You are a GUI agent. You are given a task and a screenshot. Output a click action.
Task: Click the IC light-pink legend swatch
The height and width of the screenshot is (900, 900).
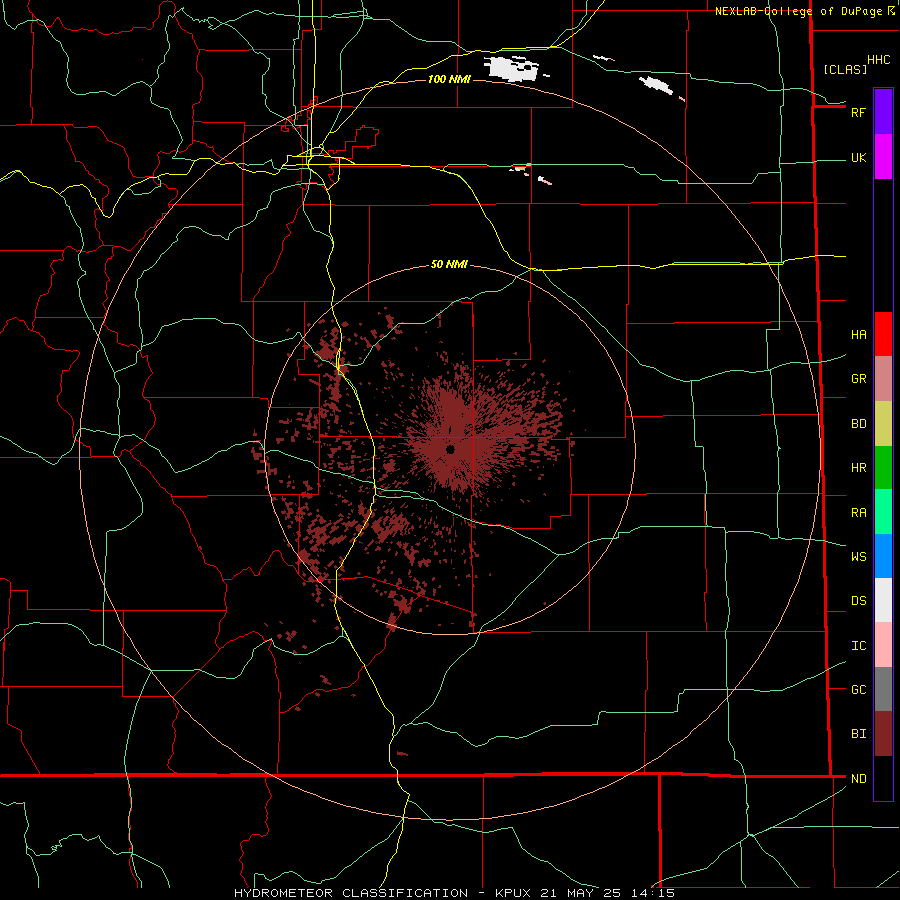(x=883, y=645)
